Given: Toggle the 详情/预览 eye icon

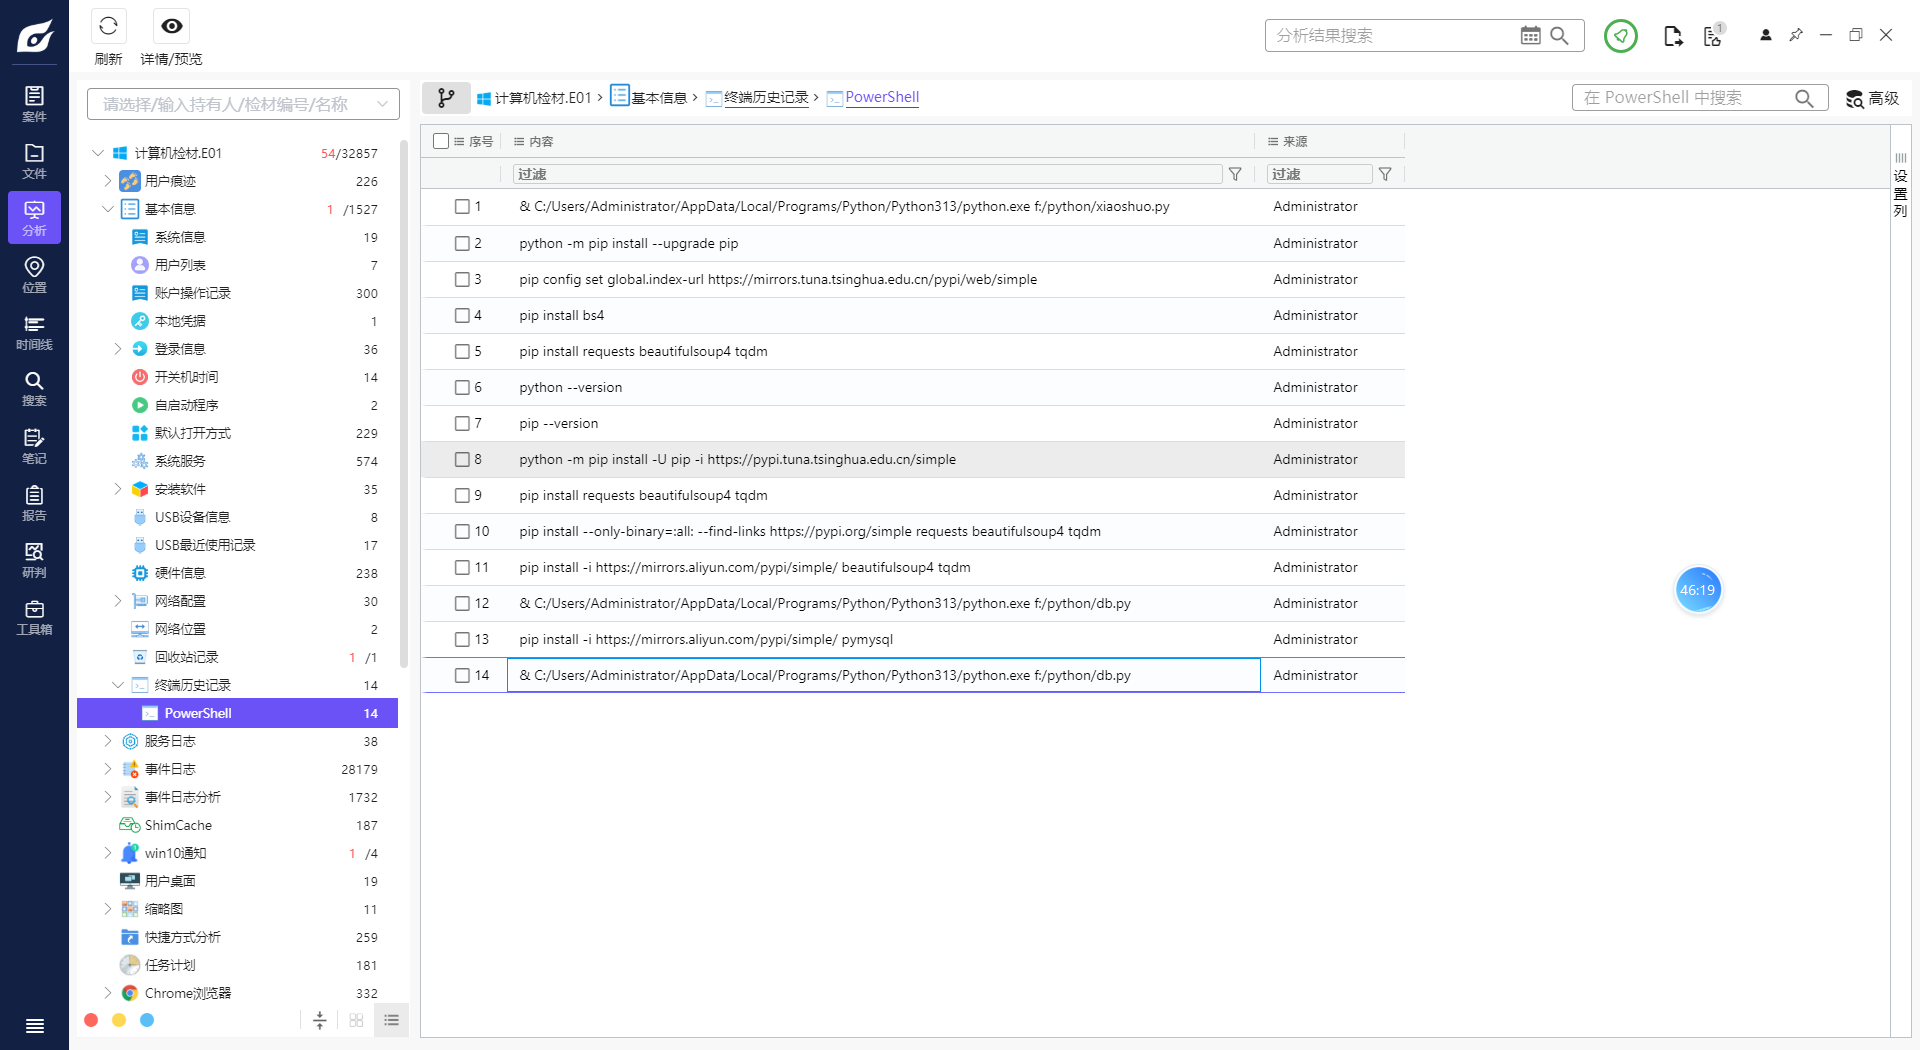Looking at the screenshot, I should [x=171, y=27].
